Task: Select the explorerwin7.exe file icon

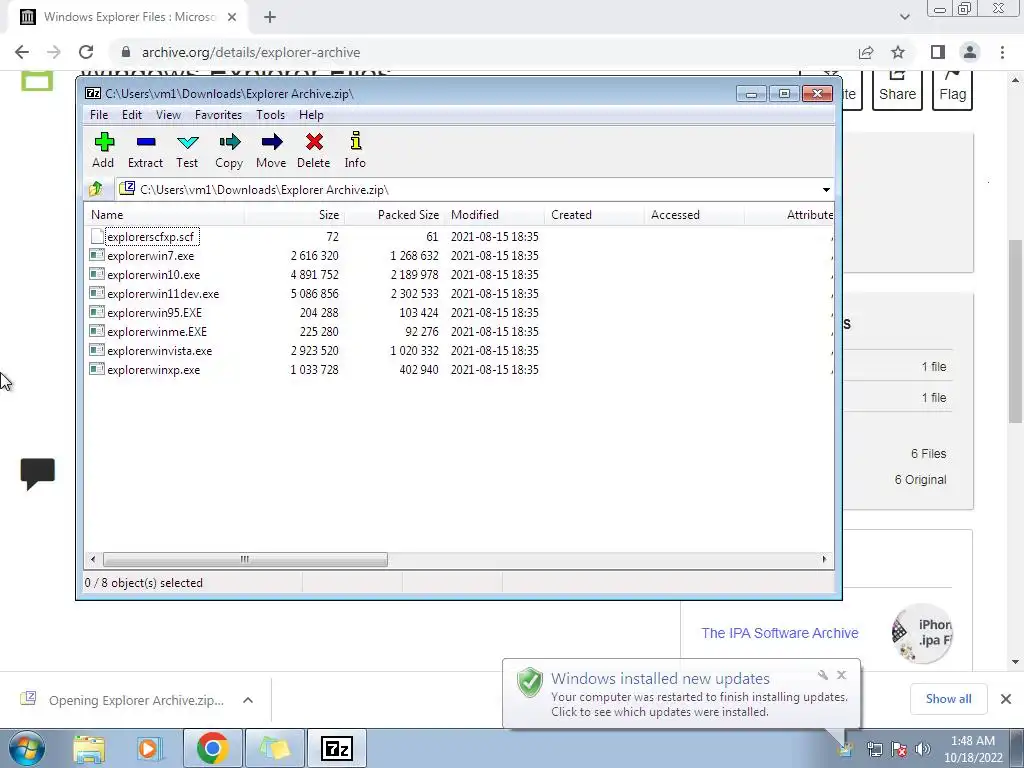Action: pyautogui.click(x=97, y=255)
